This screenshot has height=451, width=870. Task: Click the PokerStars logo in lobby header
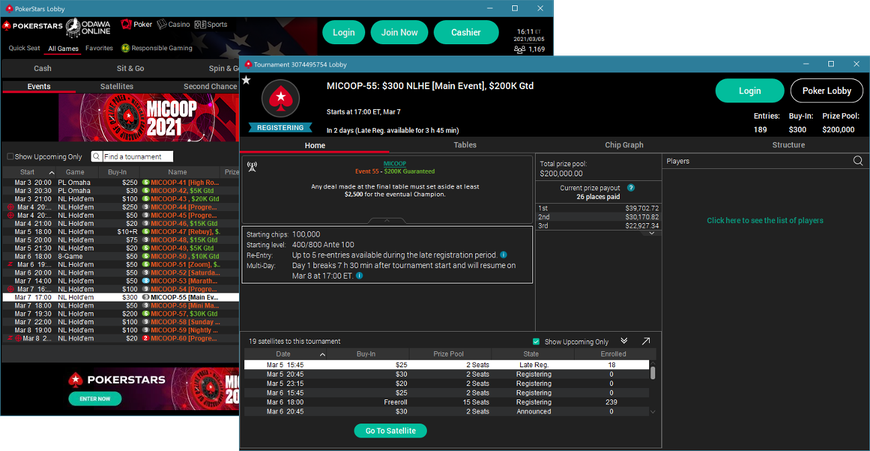coord(33,26)
